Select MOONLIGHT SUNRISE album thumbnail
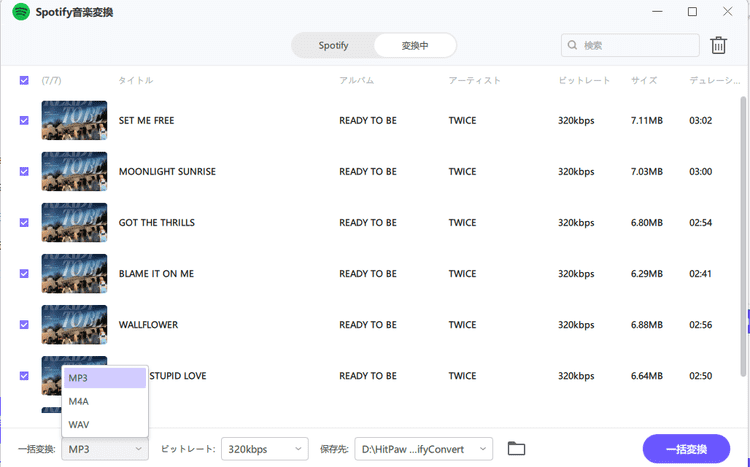750x467 pixels. tap(74, 171)
